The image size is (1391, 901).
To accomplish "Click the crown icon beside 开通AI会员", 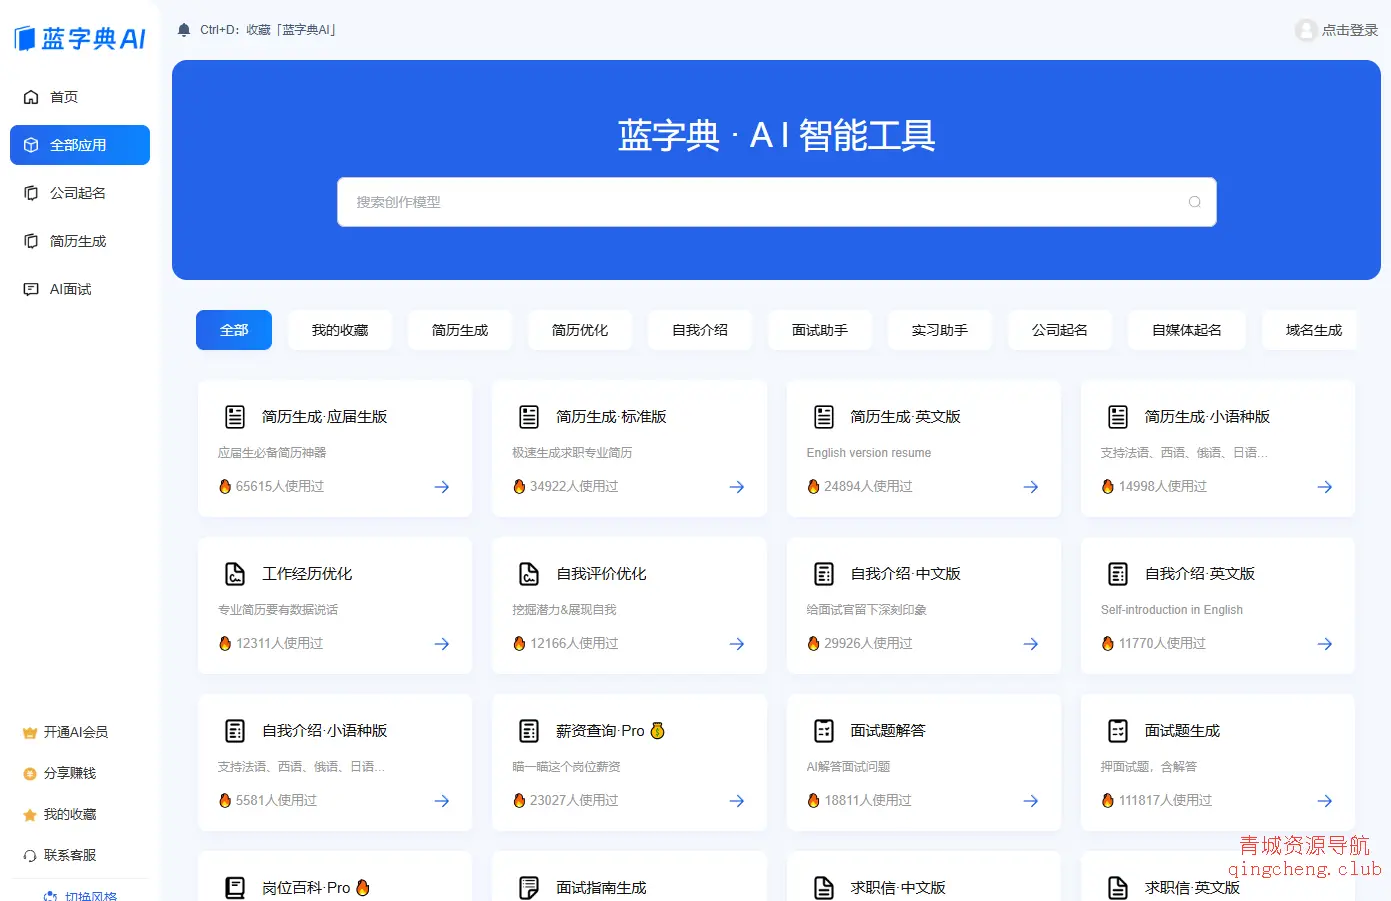I will 28,731.
